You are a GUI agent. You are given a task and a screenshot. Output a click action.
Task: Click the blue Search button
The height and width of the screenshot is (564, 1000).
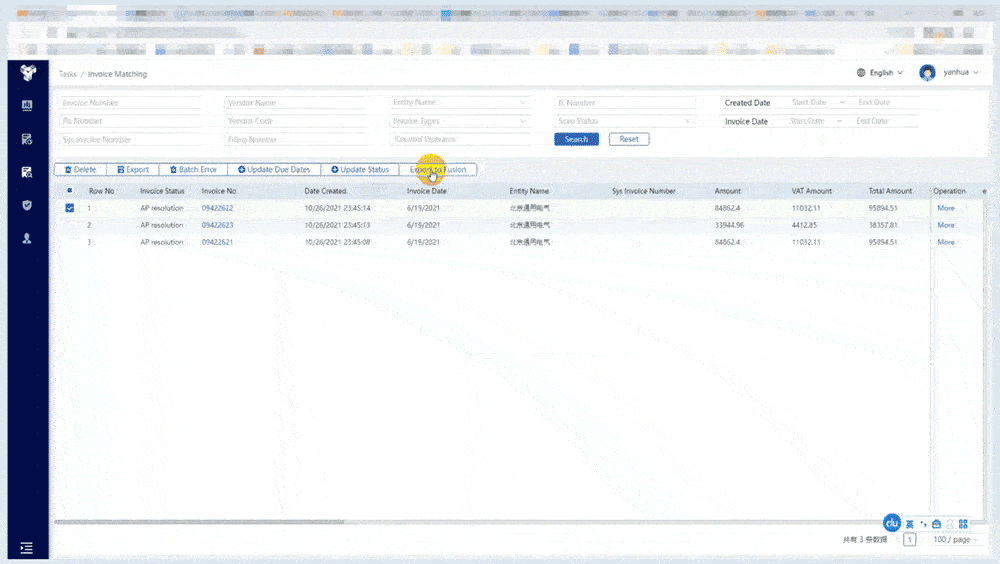tap(576, 139)
